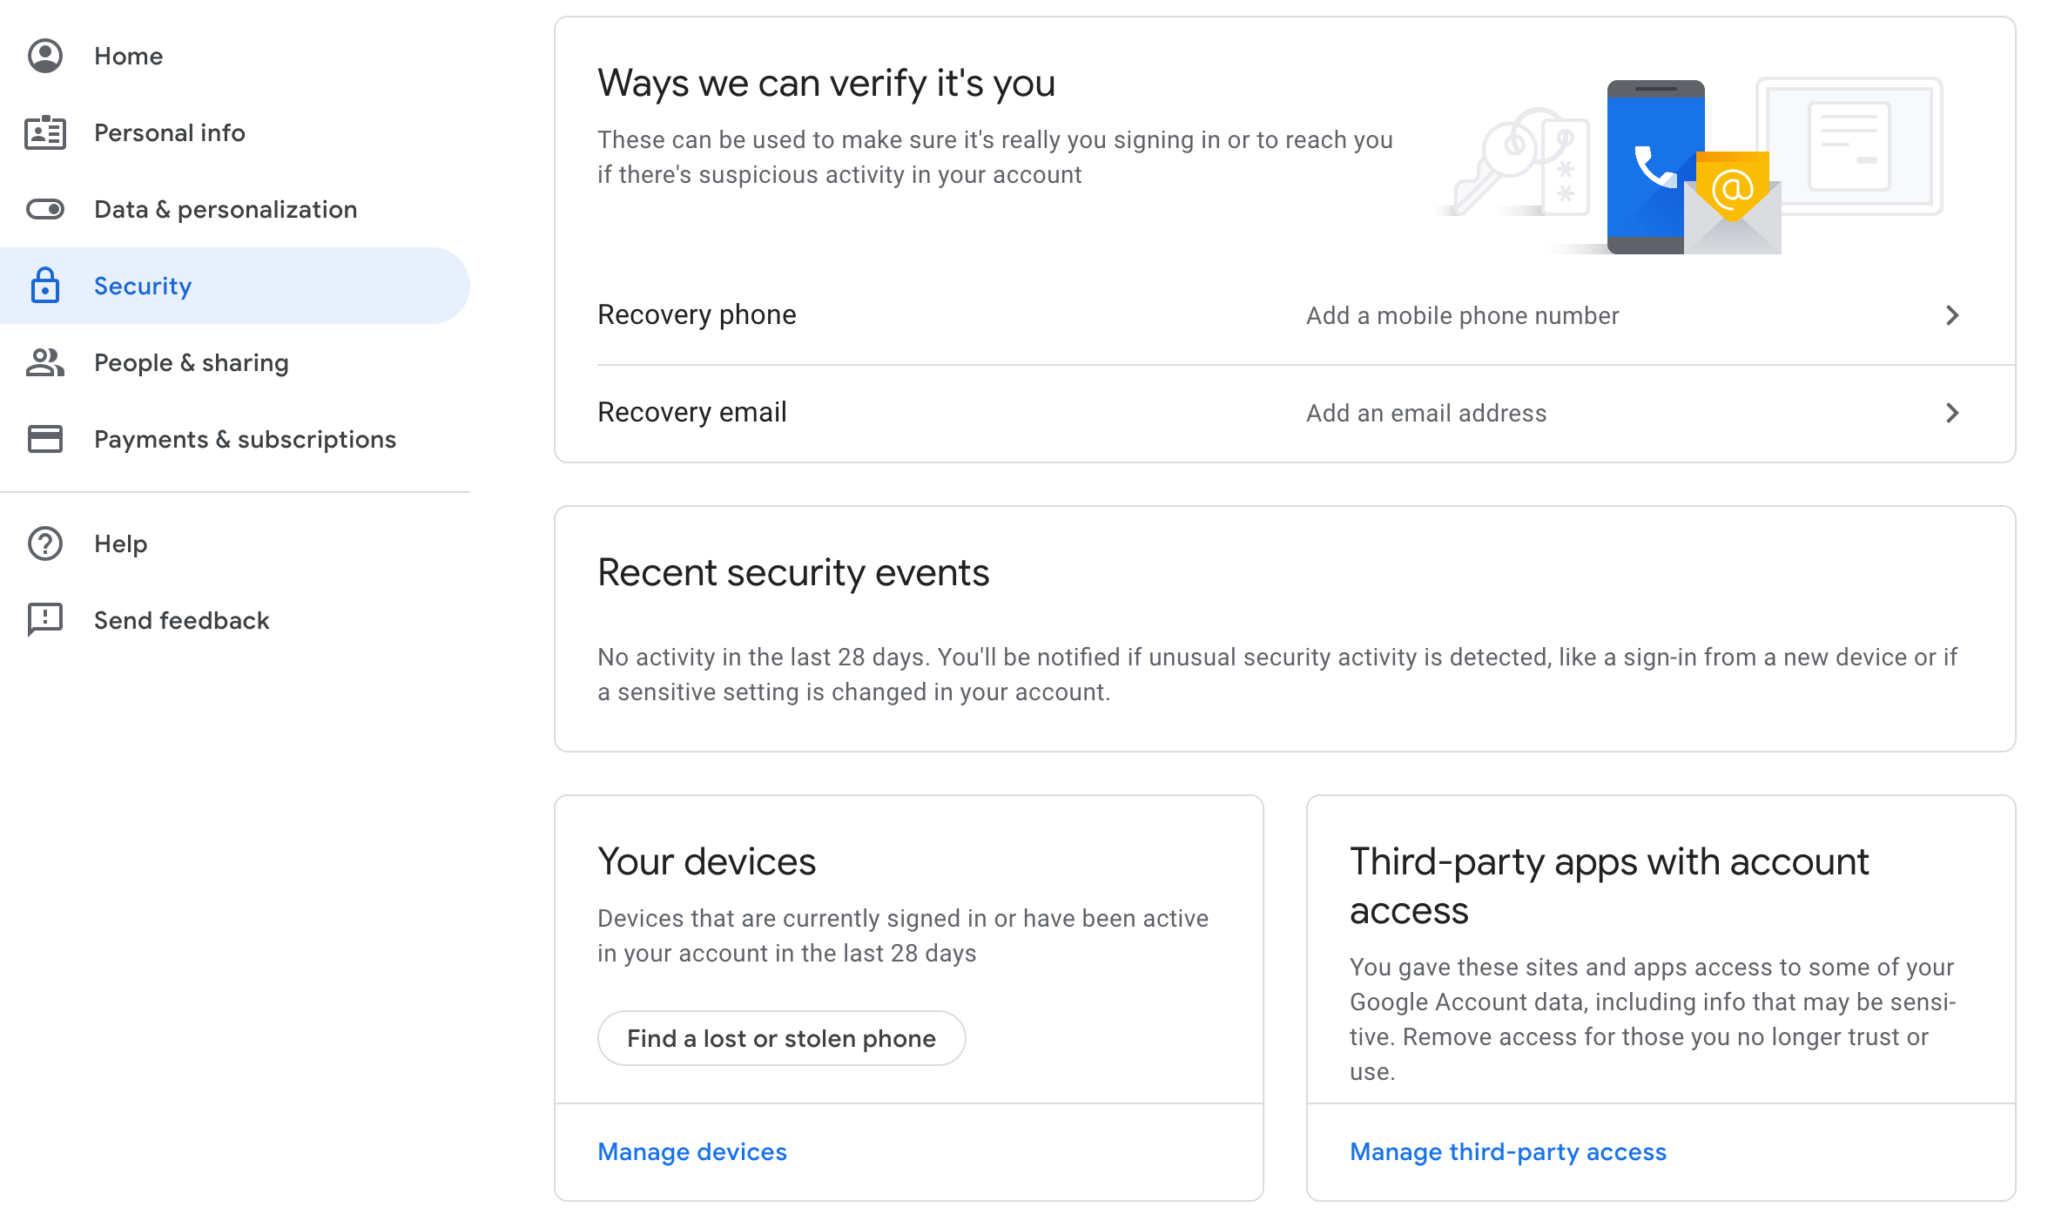2048x1228 pixels.
Task: Click the Data & personalization toggle icon
Action: [45, 209]
